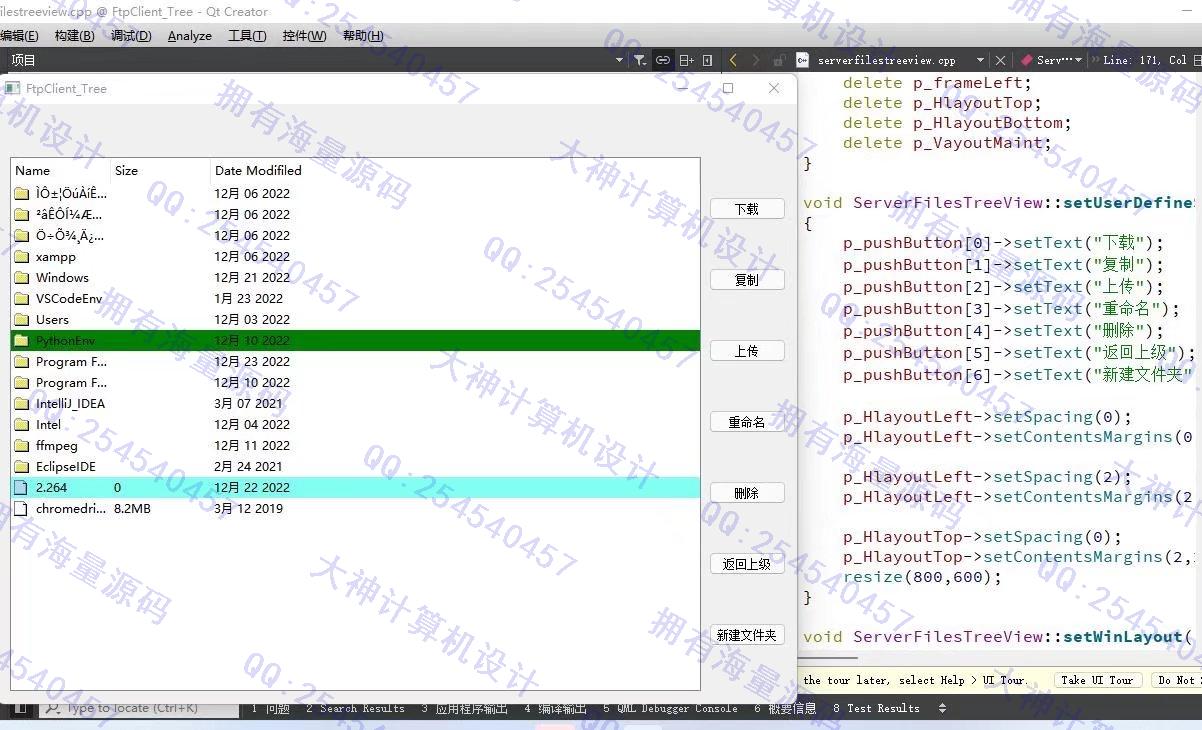Click the file icon of chromedri... row
Viewport: 1202px width, 730px height.
[x=22, y=509]
